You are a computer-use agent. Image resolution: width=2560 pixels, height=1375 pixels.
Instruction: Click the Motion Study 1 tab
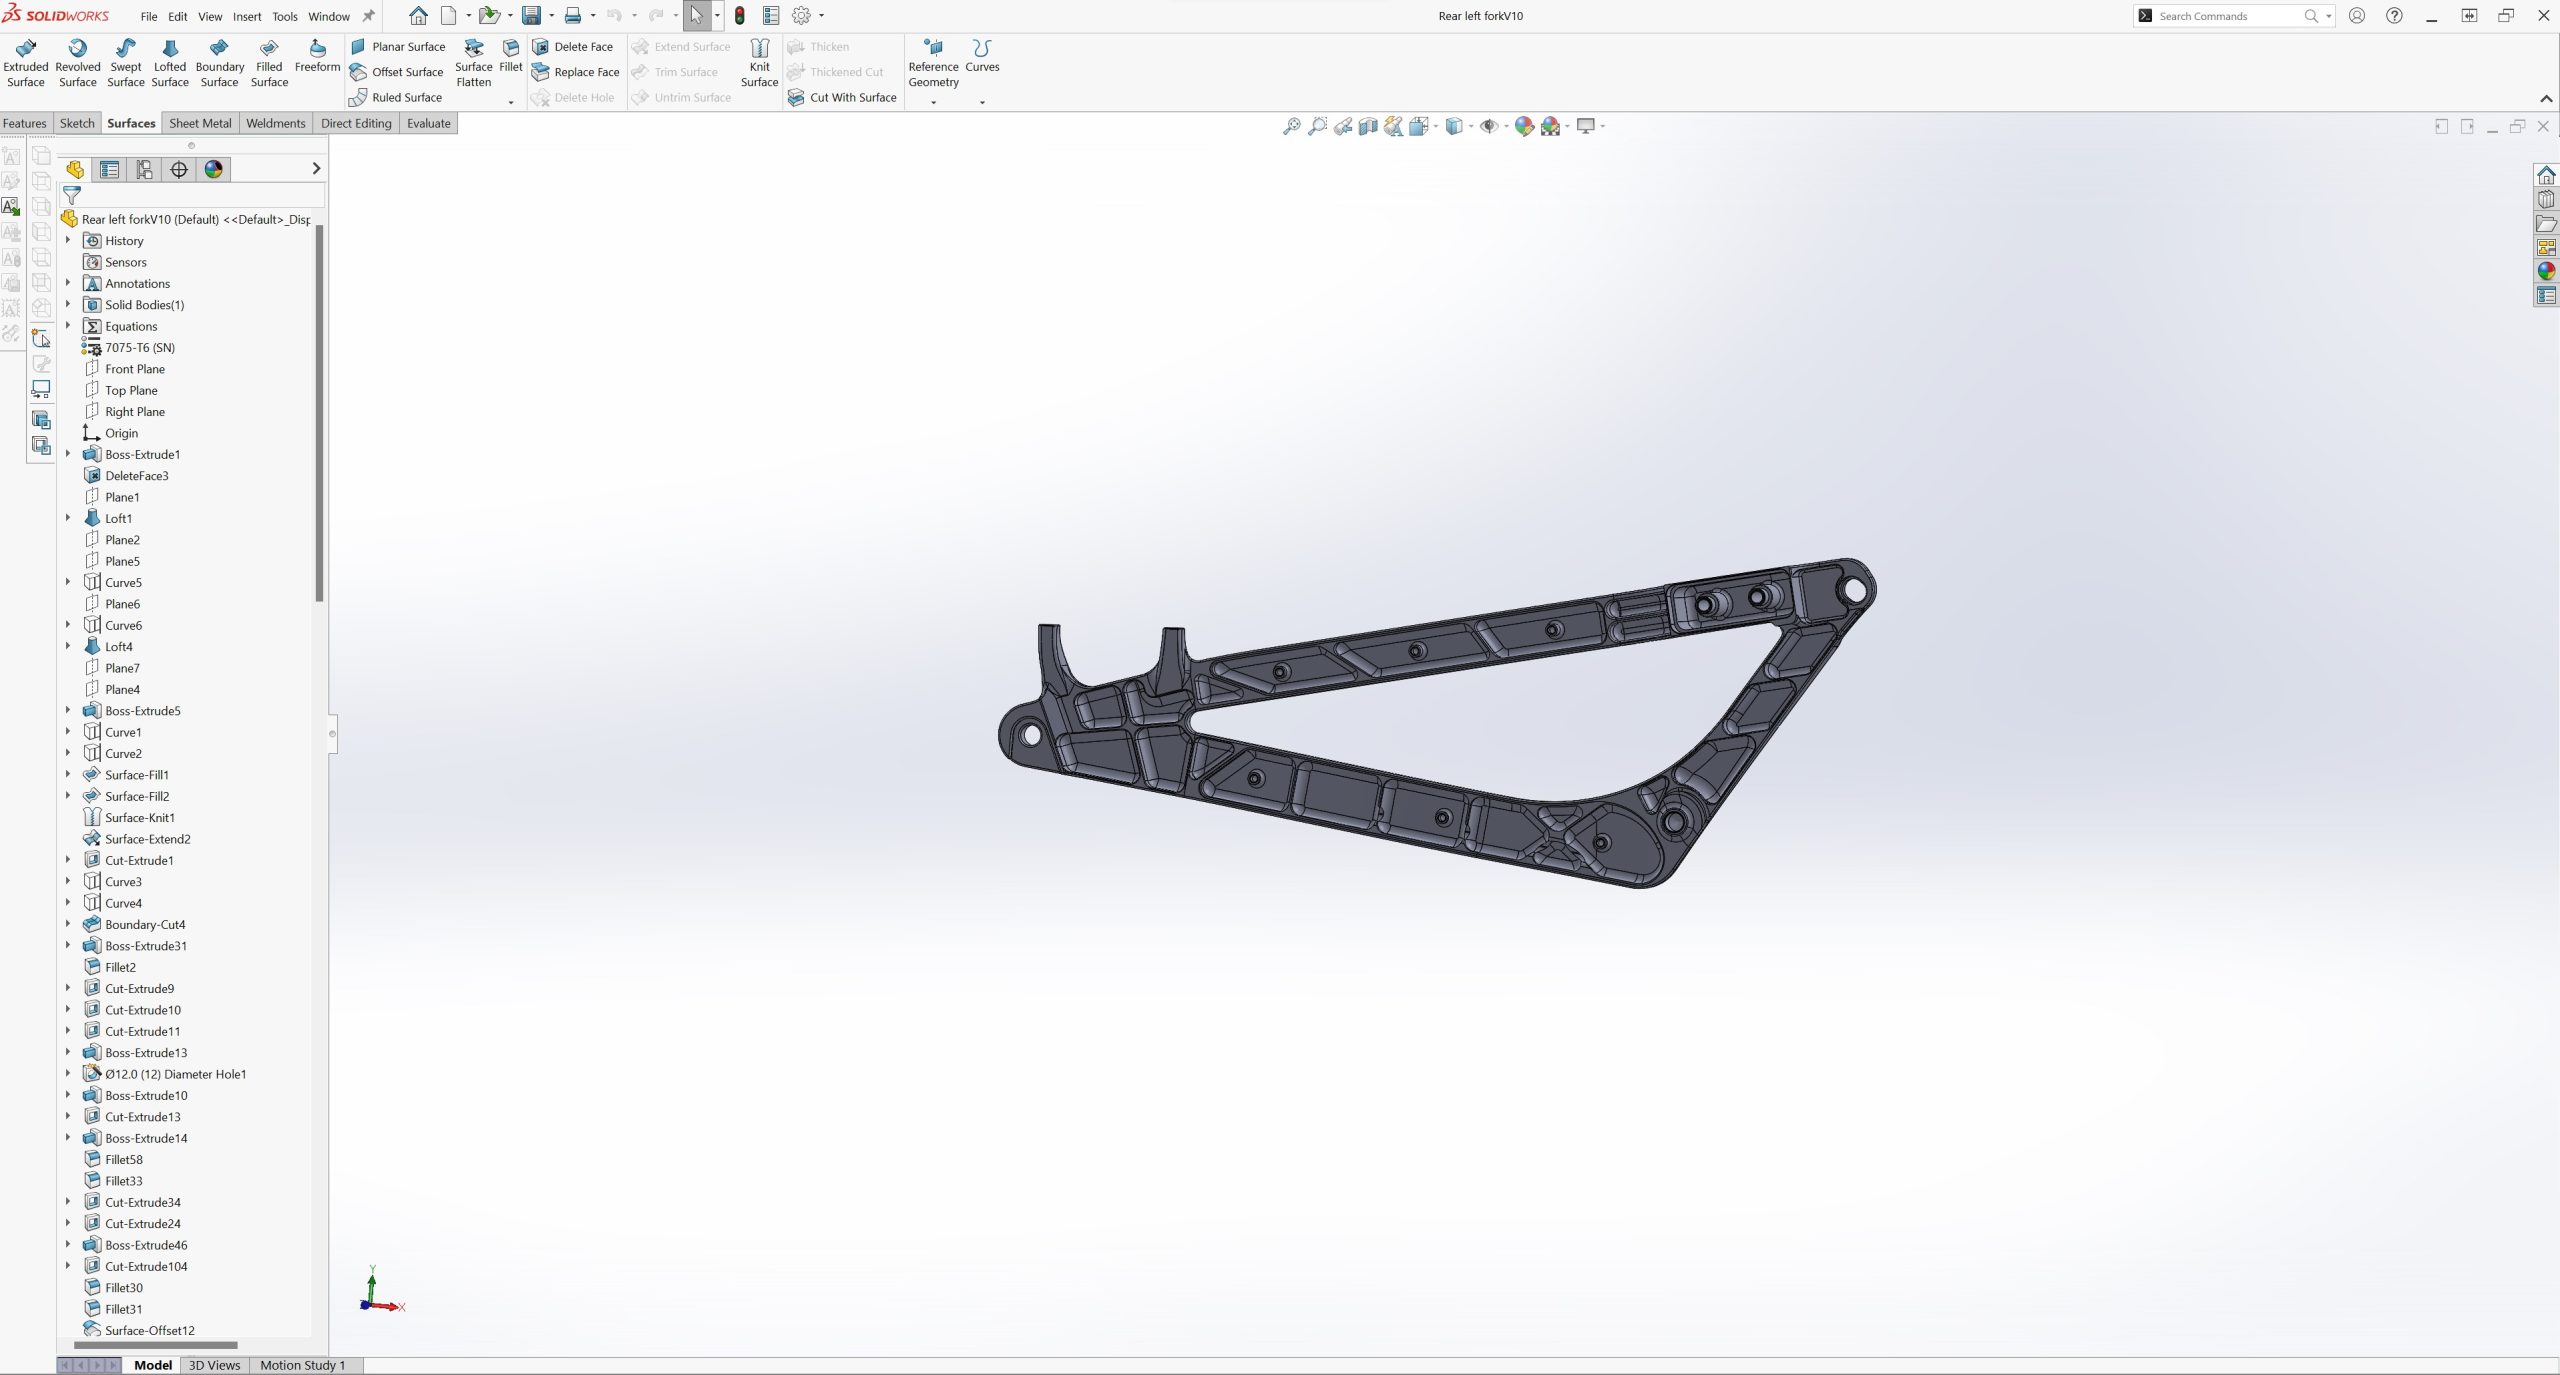pyautogui.click(x=302, y=1365)
